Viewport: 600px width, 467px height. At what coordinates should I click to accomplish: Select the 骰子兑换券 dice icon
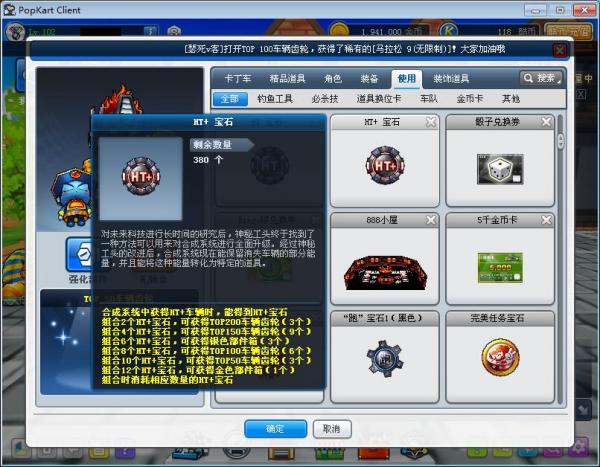pos(500,169)
